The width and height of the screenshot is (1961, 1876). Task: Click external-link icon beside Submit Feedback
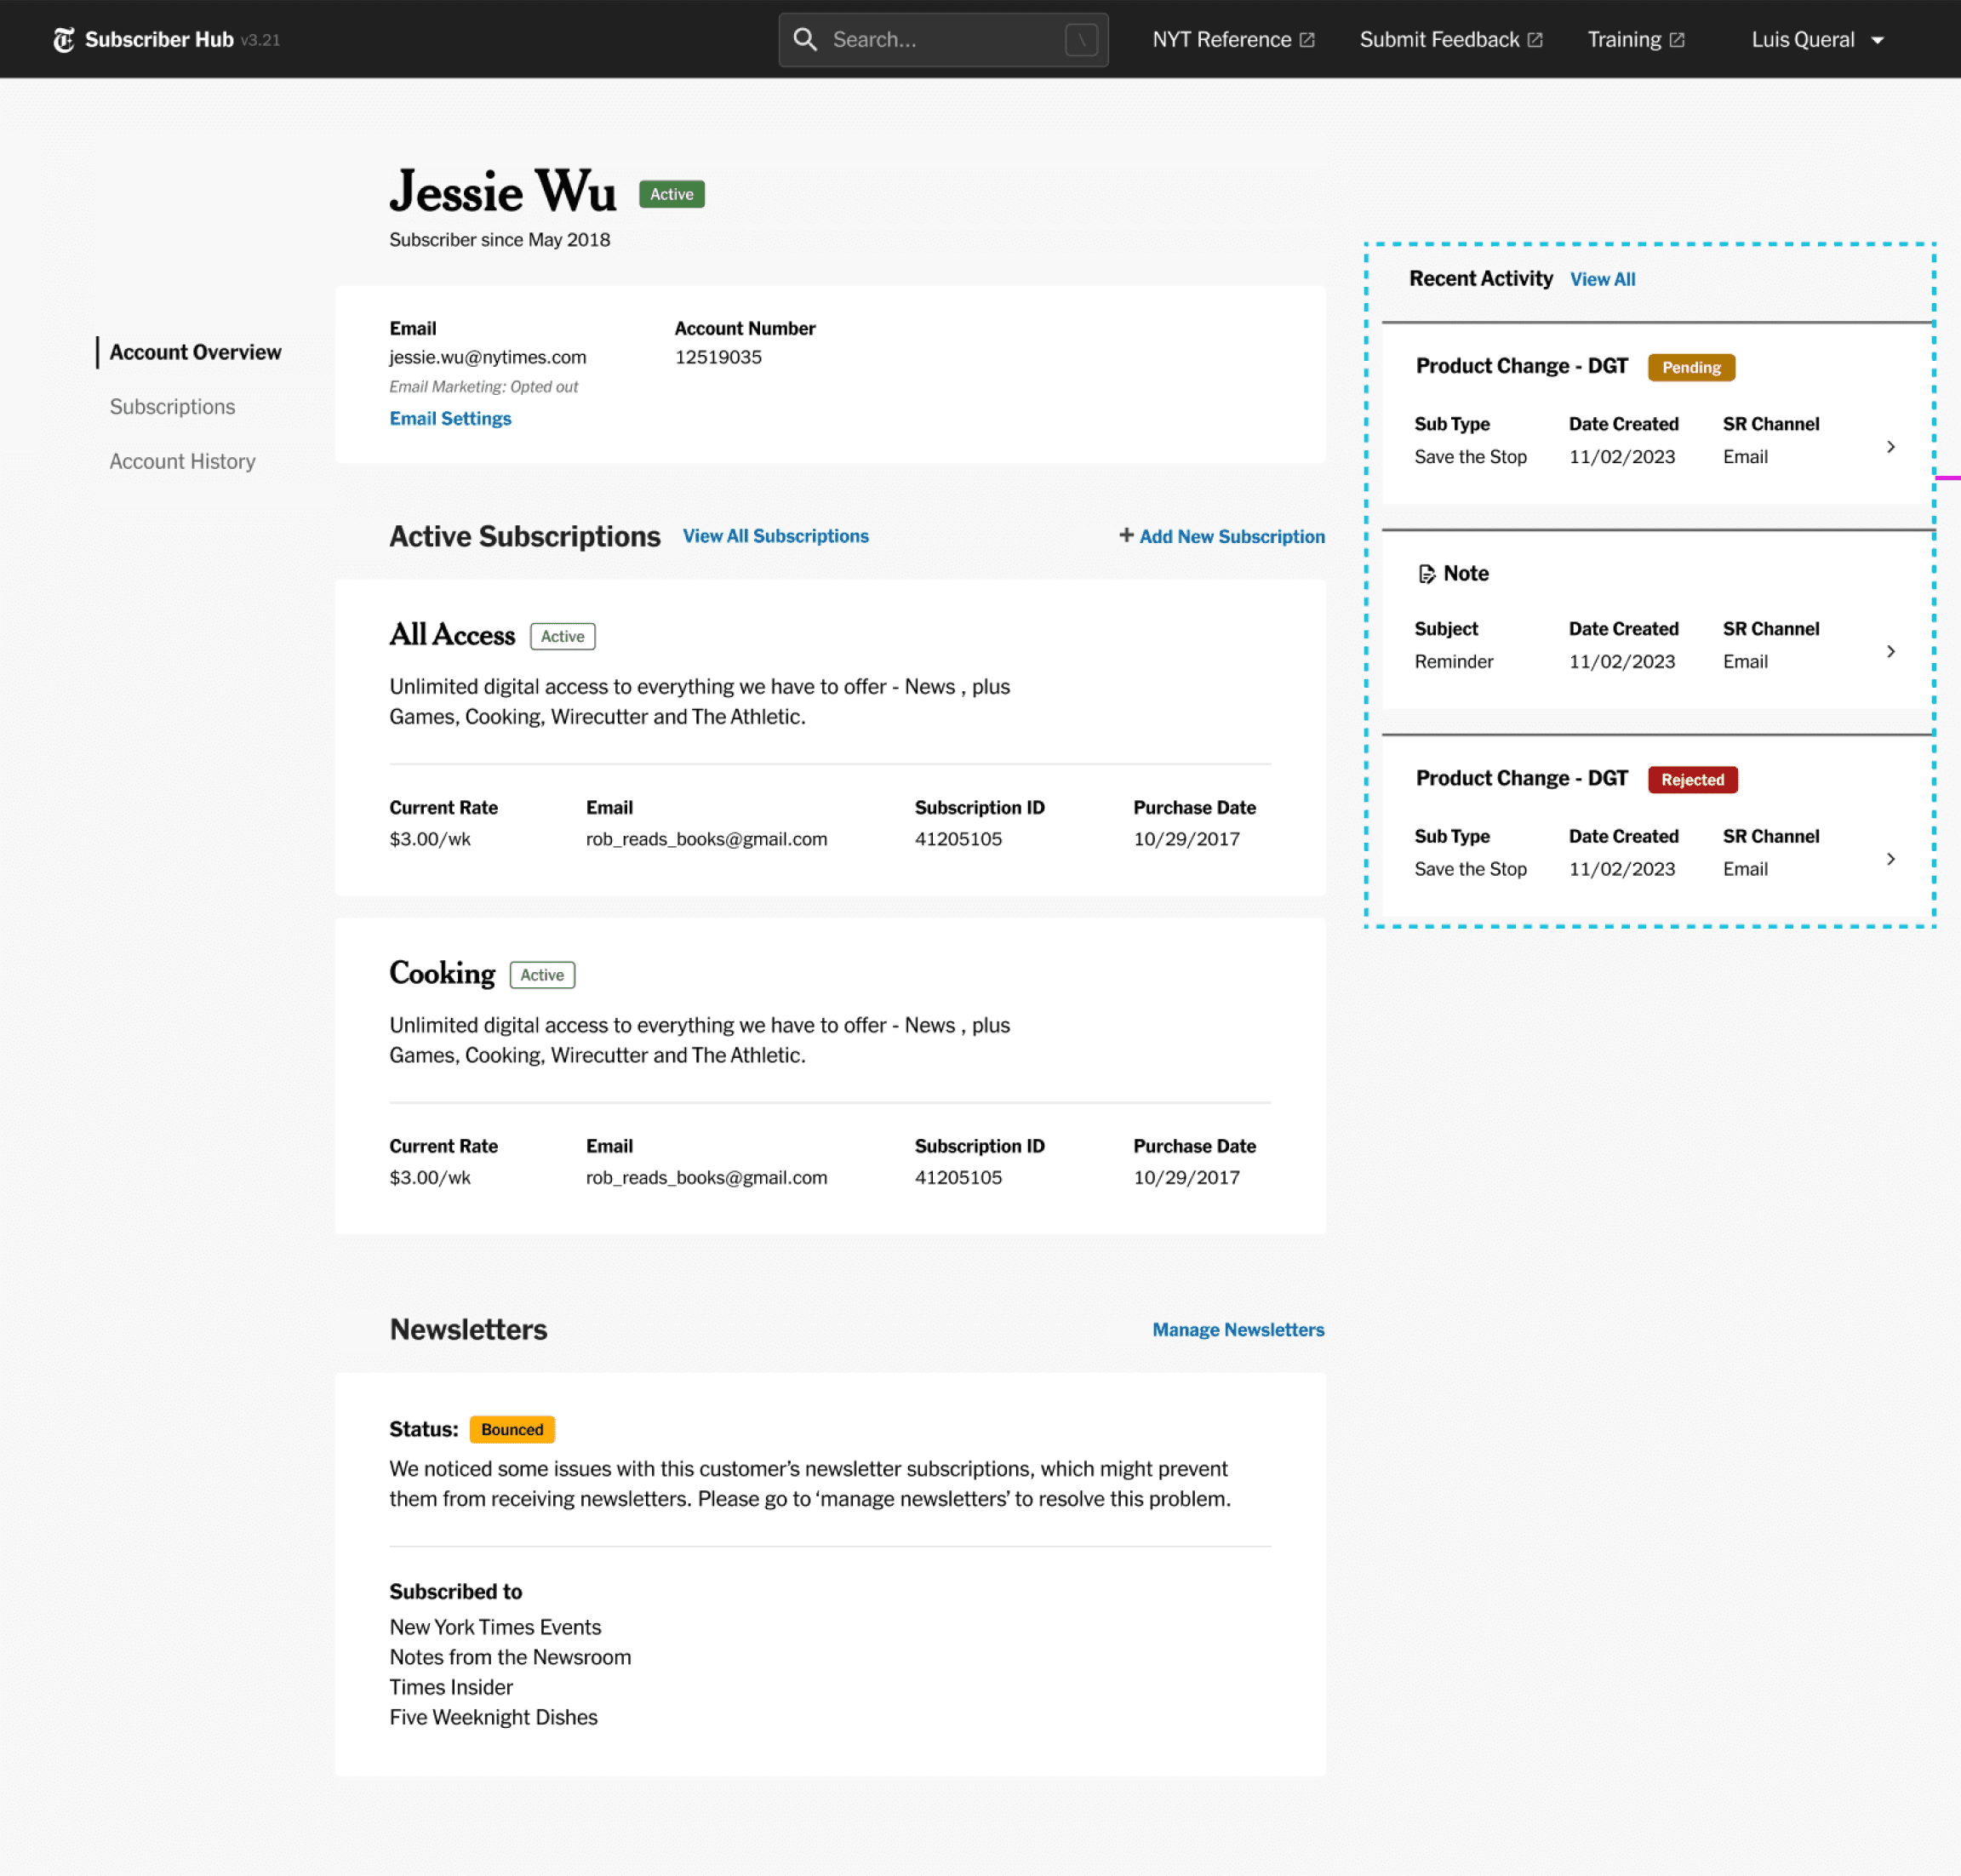(x=1535, y=40)
